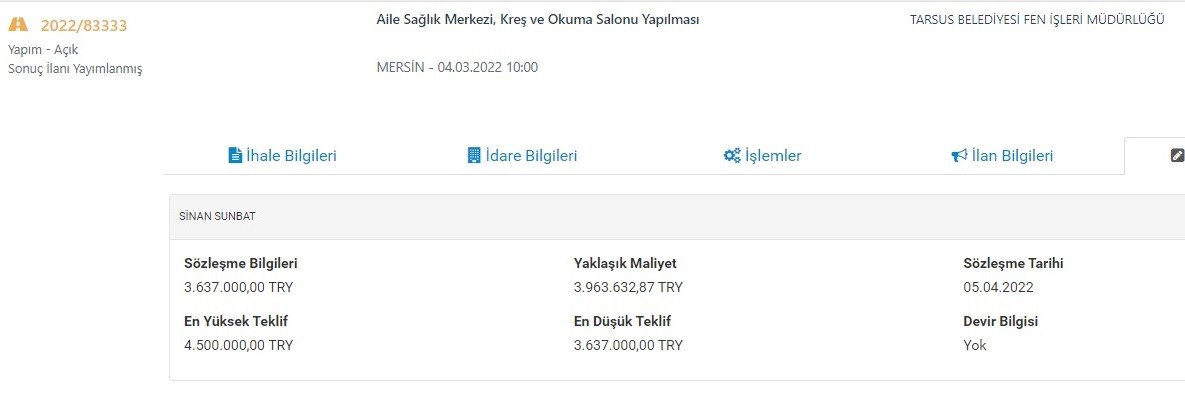Click the MERSİN - 04.03.2022 10:00 date text
Image resolution: width=1185 pixels, height=395 pixels.
[x=457, y=67]
